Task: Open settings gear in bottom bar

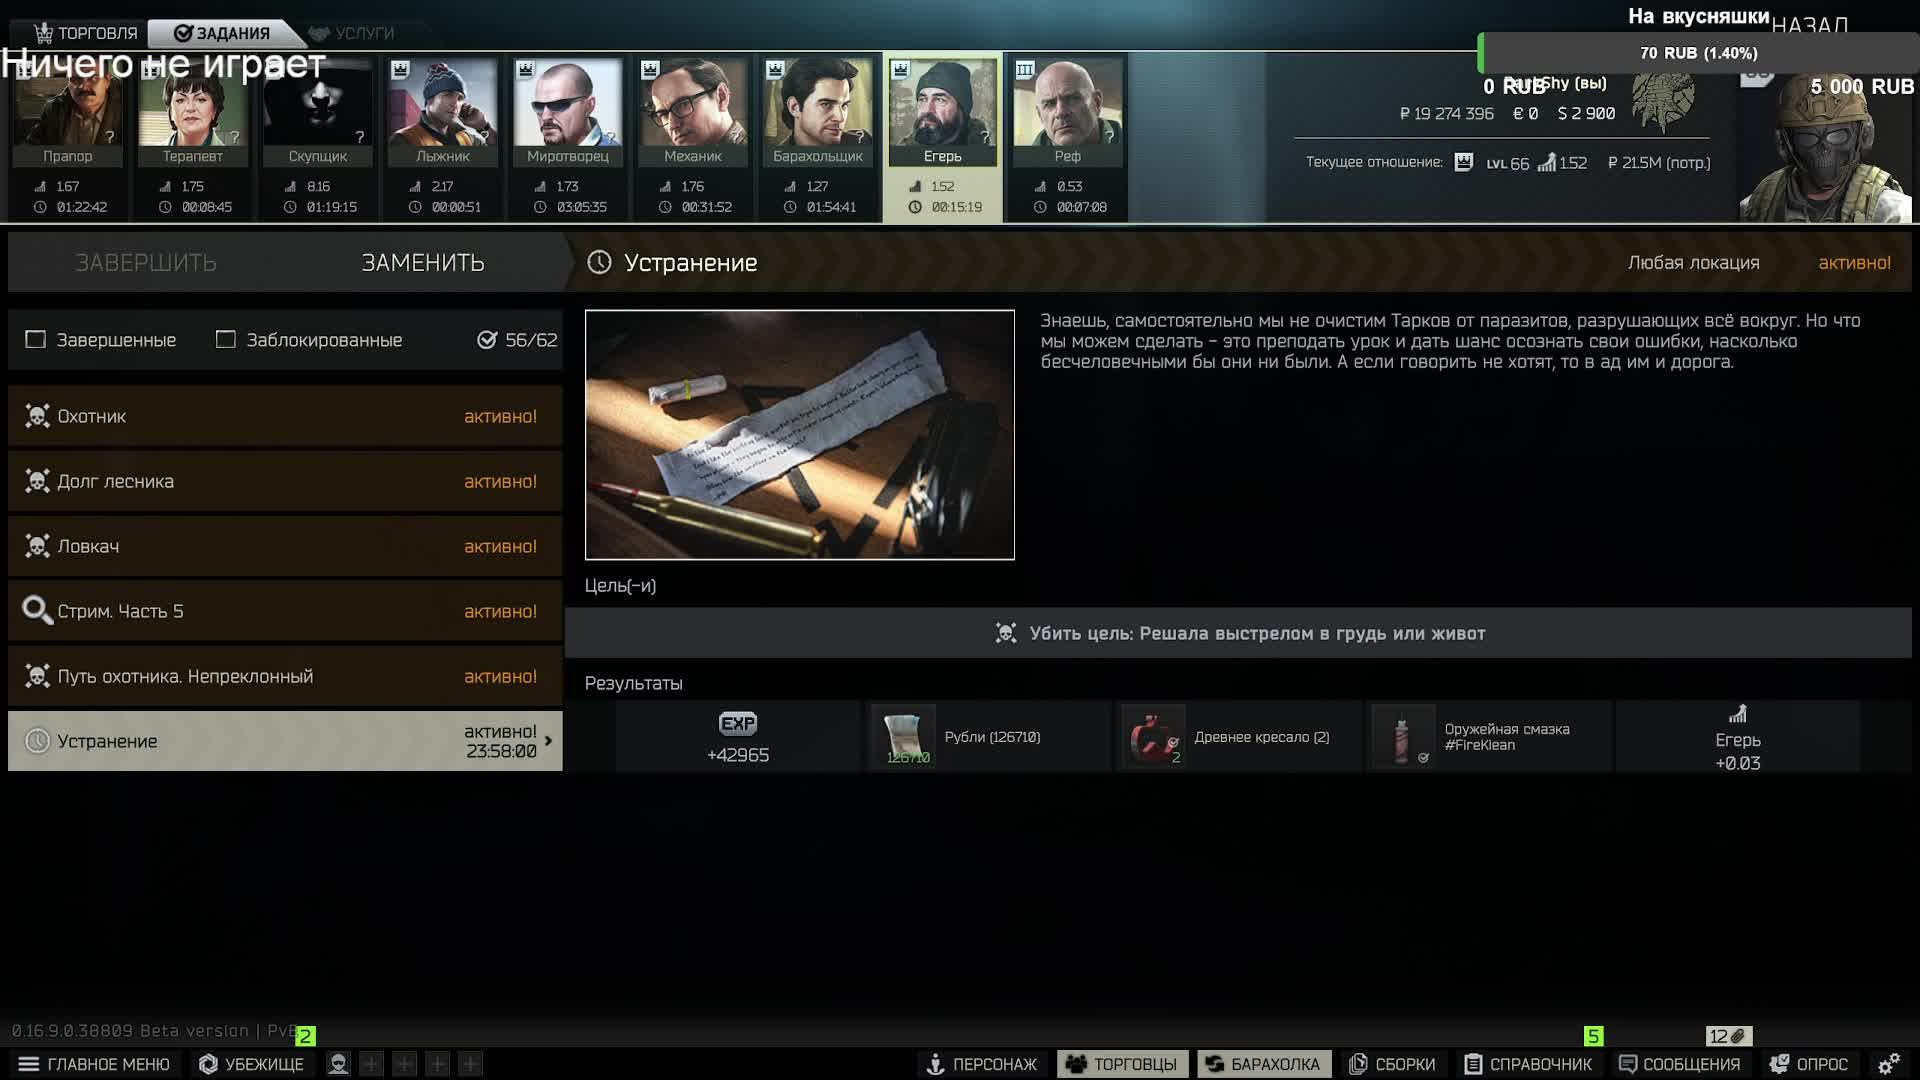Action: click(1888, 1064)
